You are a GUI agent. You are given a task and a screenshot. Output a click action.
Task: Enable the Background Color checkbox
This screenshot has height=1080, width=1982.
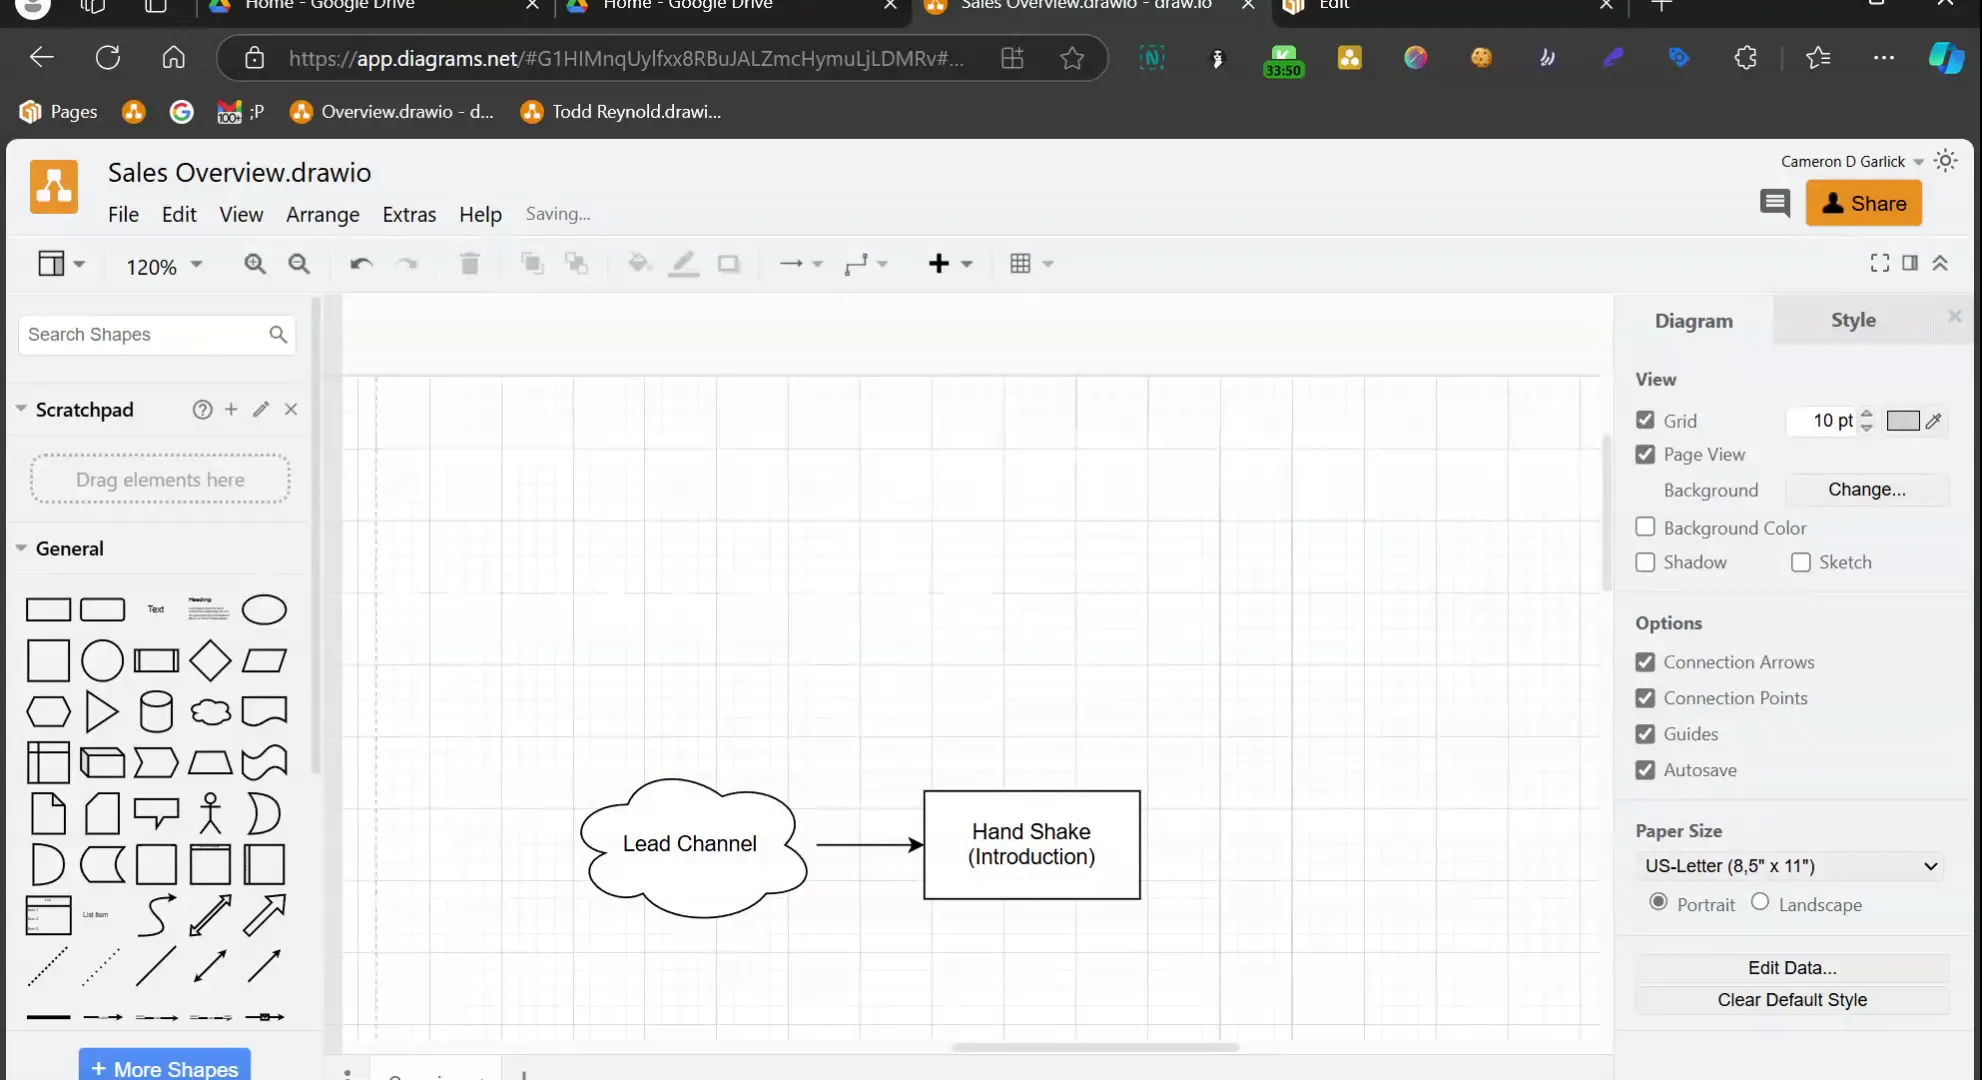1645,527
